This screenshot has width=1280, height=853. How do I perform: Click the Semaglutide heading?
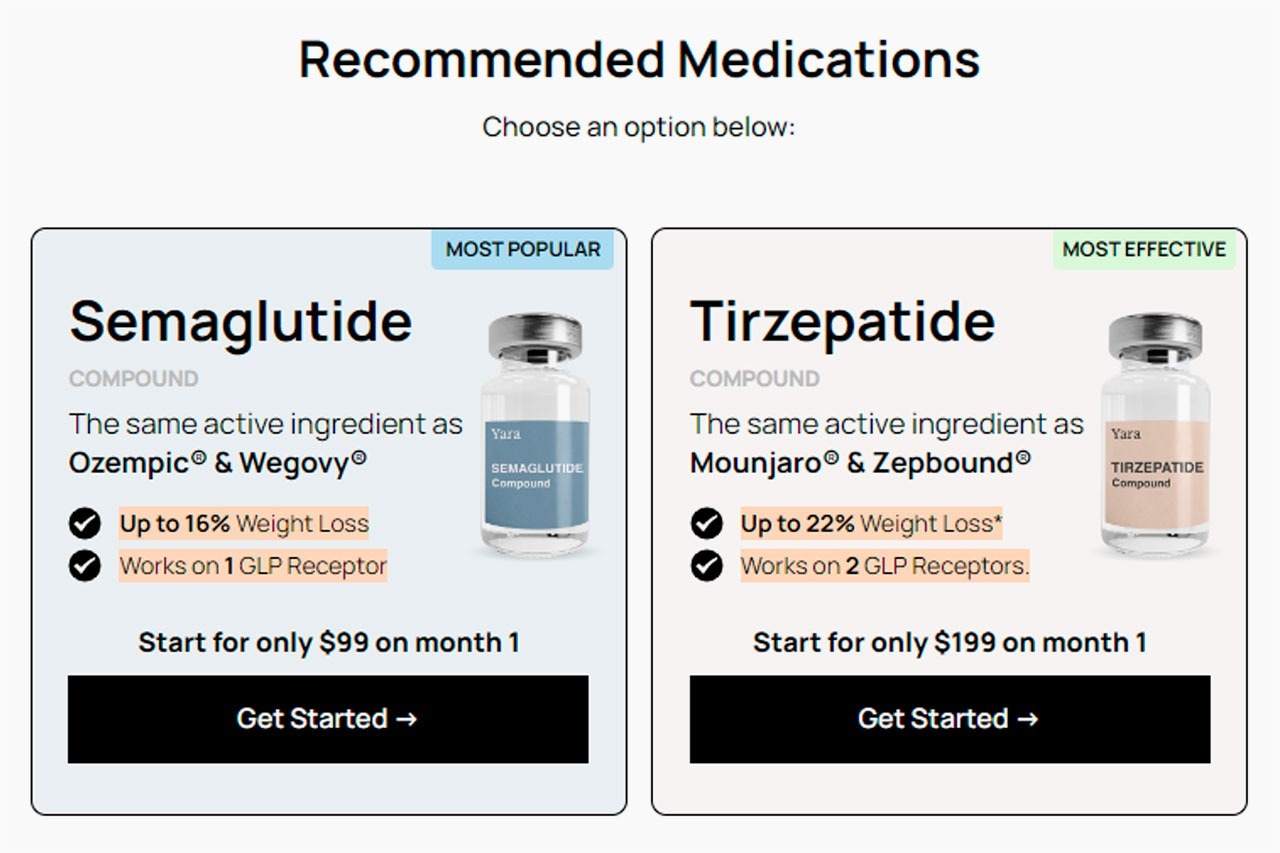[240, 322]
